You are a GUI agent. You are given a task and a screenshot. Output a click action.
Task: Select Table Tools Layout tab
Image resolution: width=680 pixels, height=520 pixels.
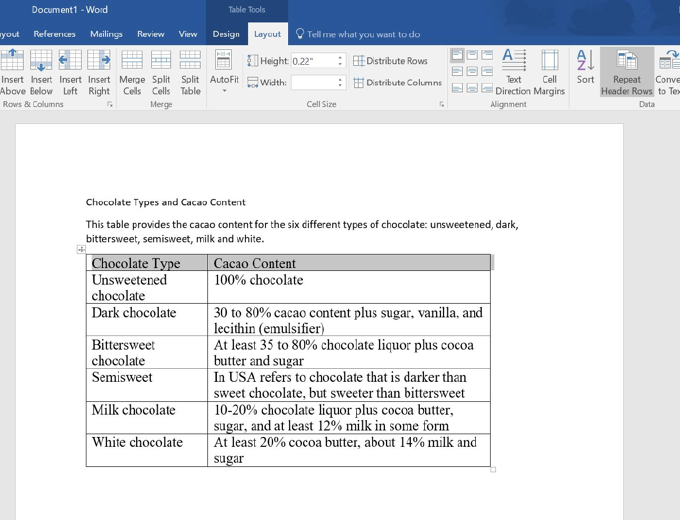pos(268,34)
